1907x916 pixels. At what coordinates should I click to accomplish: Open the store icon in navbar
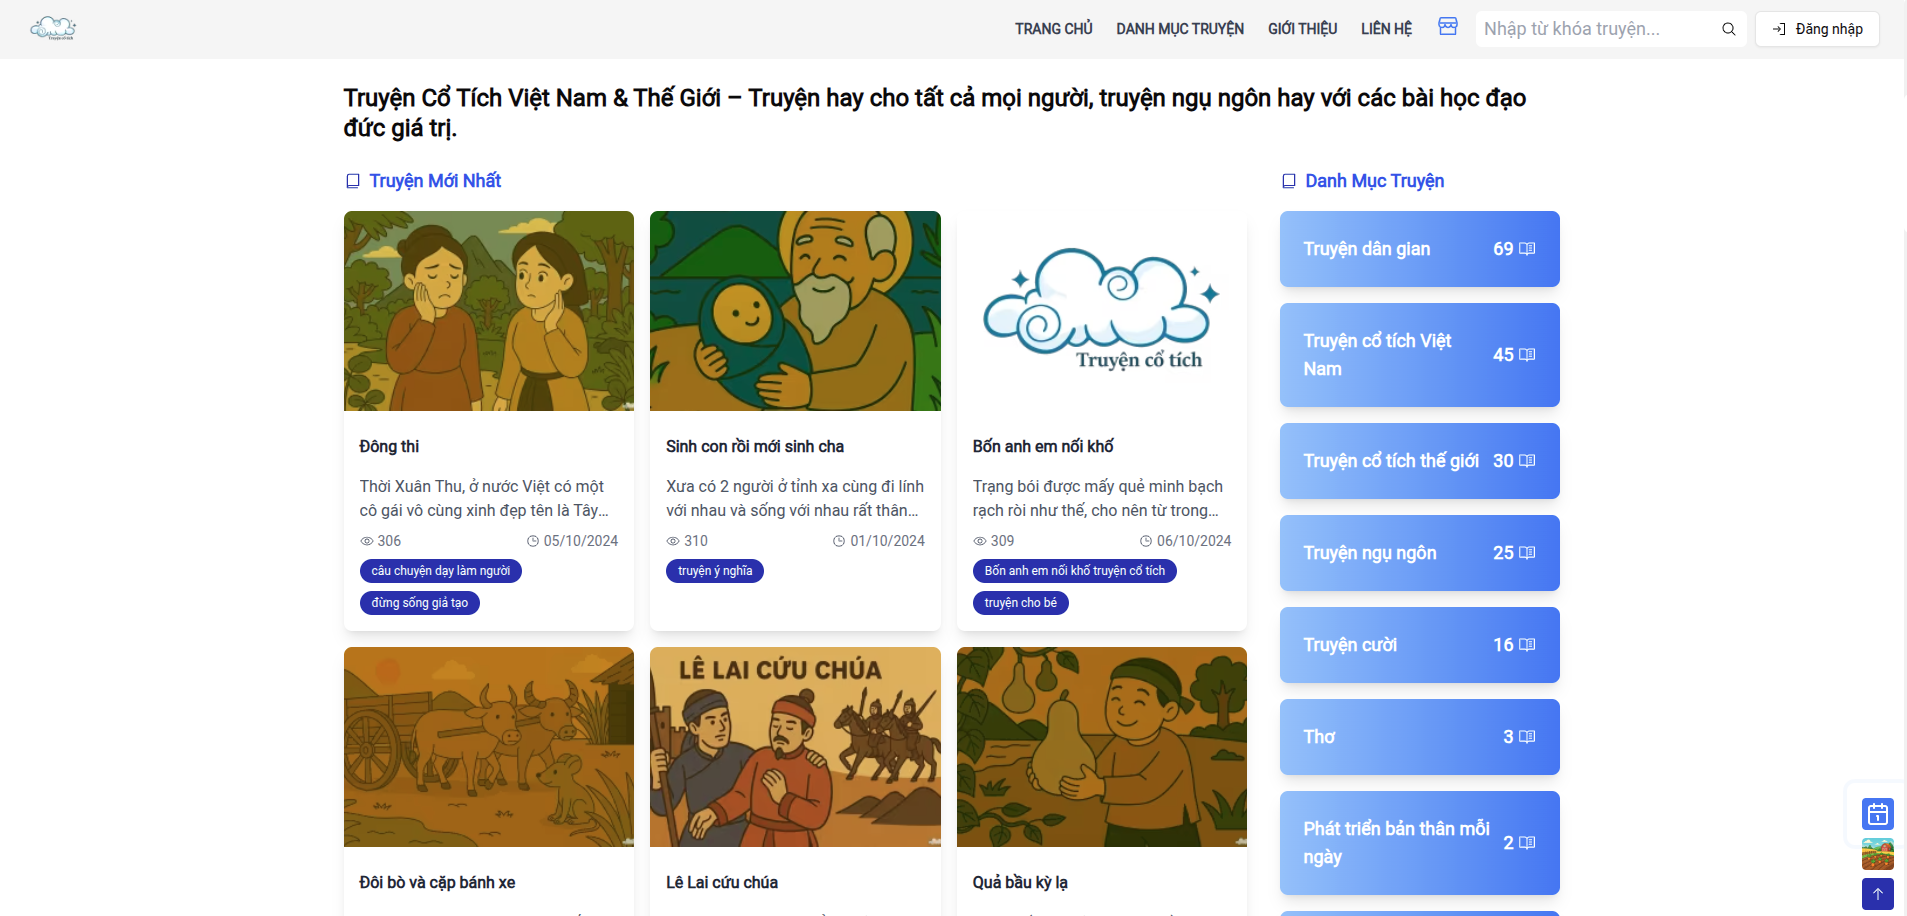point(1447,27)
